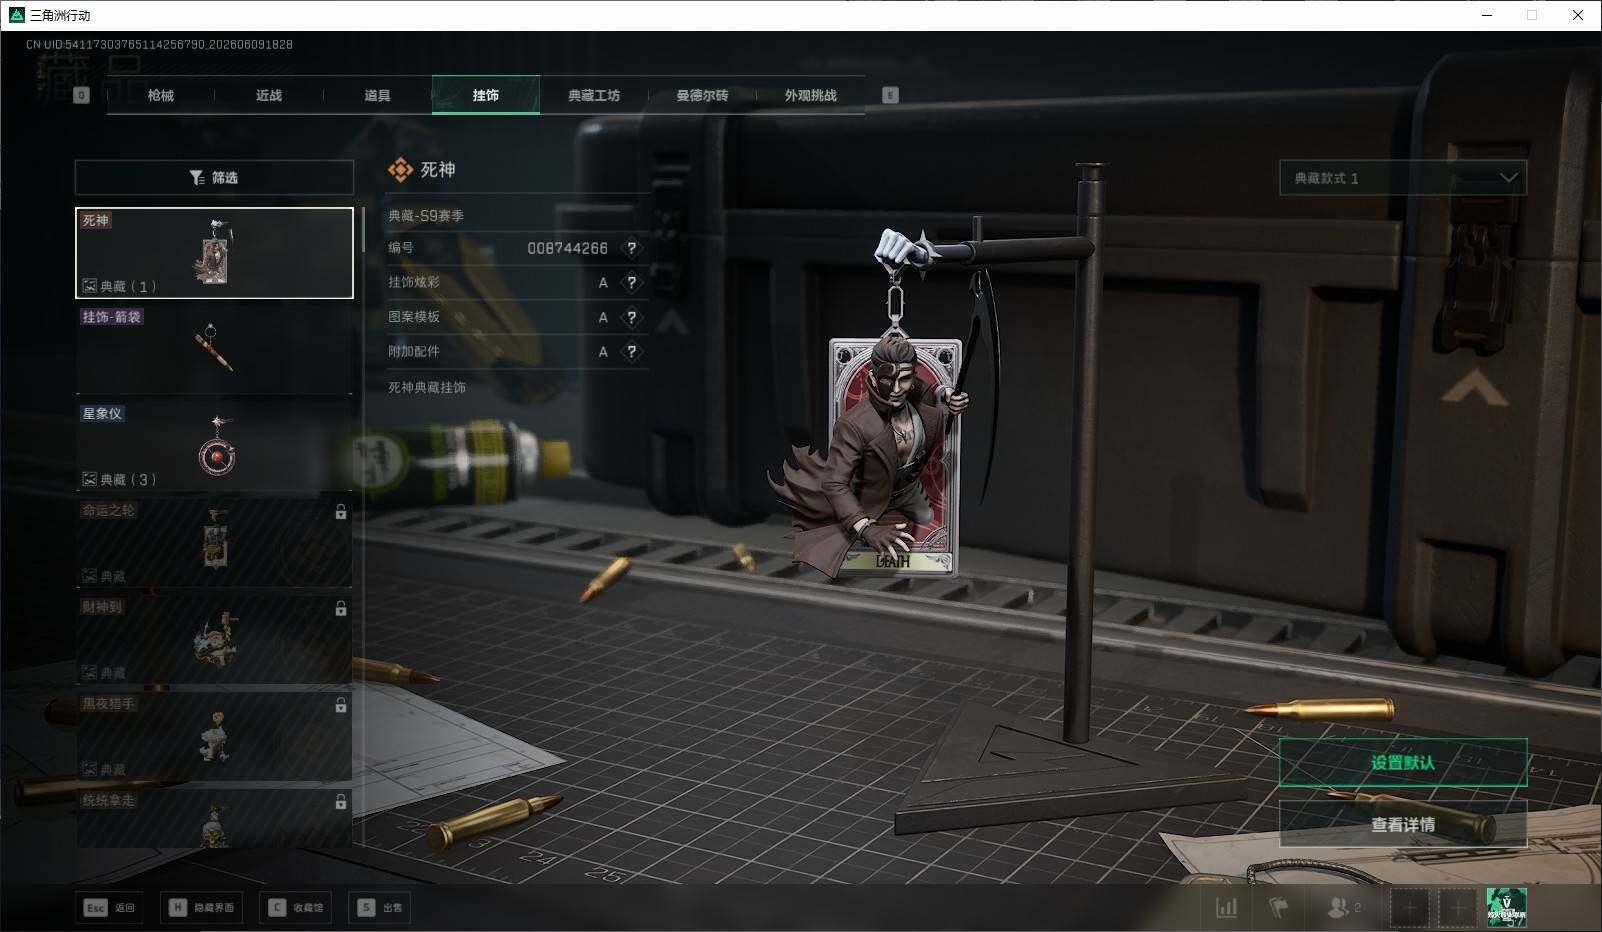Viewport: 1602px width, 932px height.
Task: Click the 附加配件 label
Action: coord(414,351)
